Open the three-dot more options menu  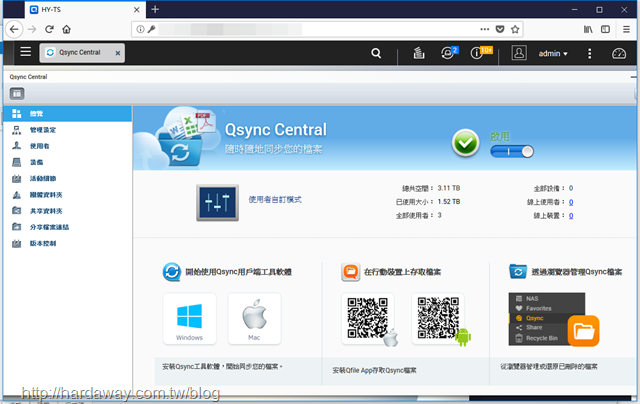(589, 53)
